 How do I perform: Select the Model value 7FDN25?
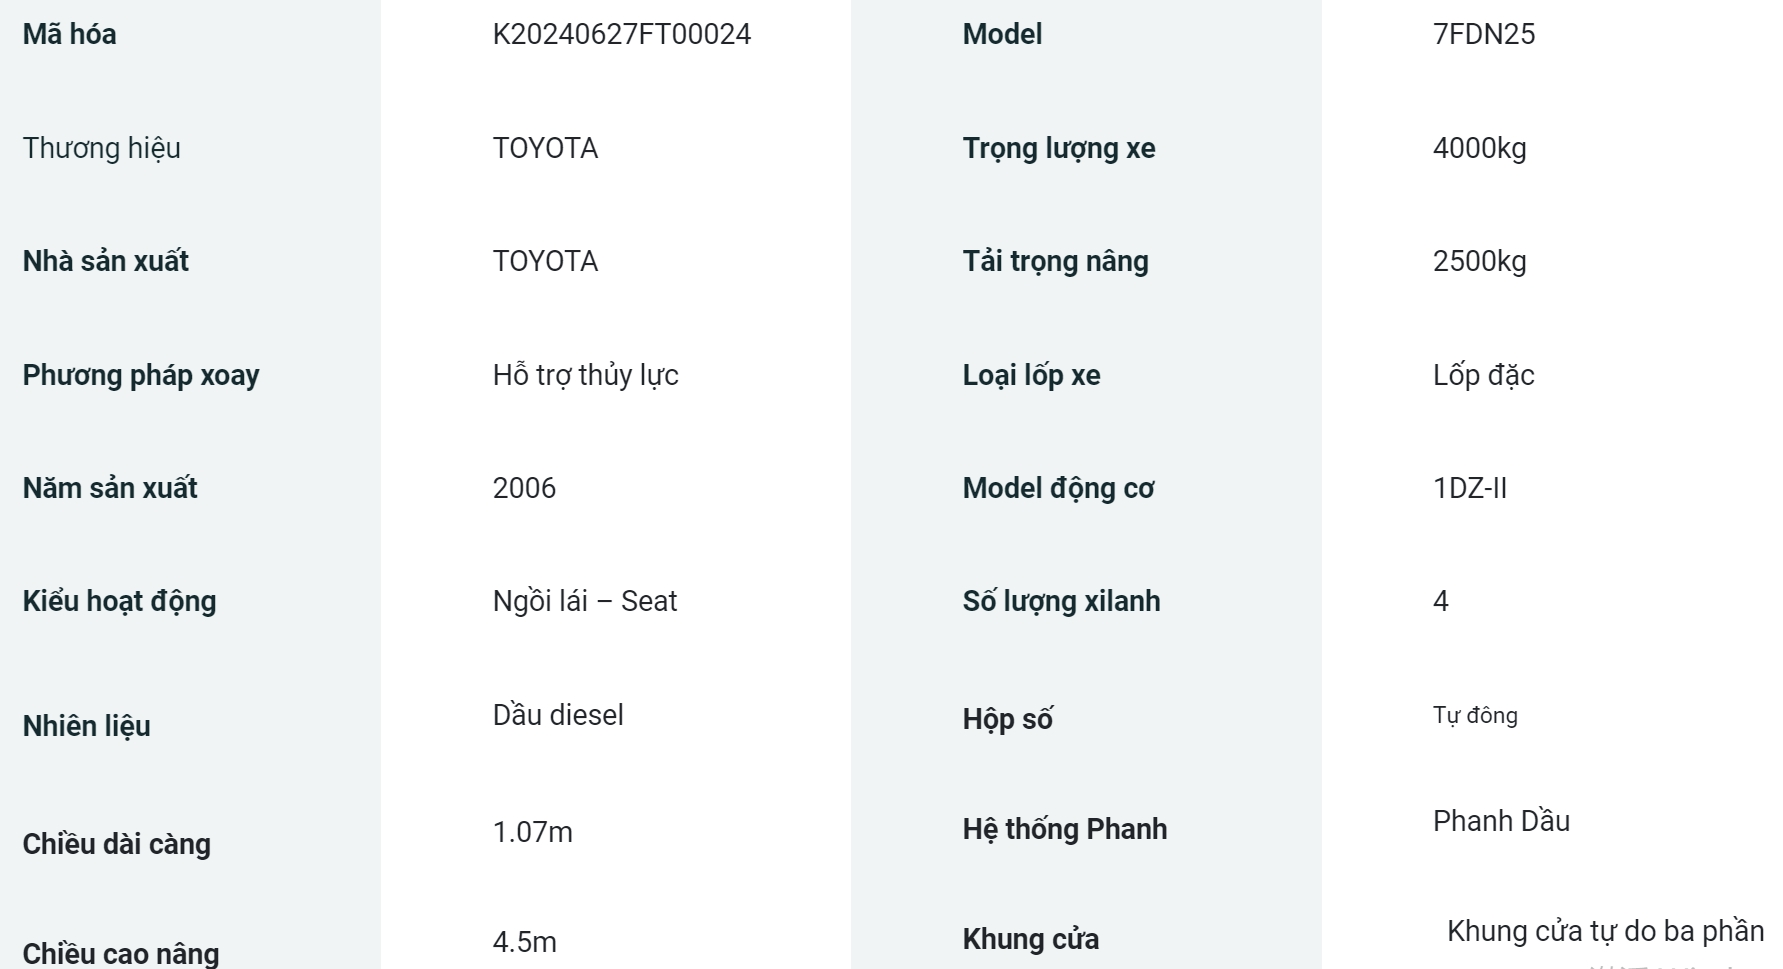point(1483,34)
